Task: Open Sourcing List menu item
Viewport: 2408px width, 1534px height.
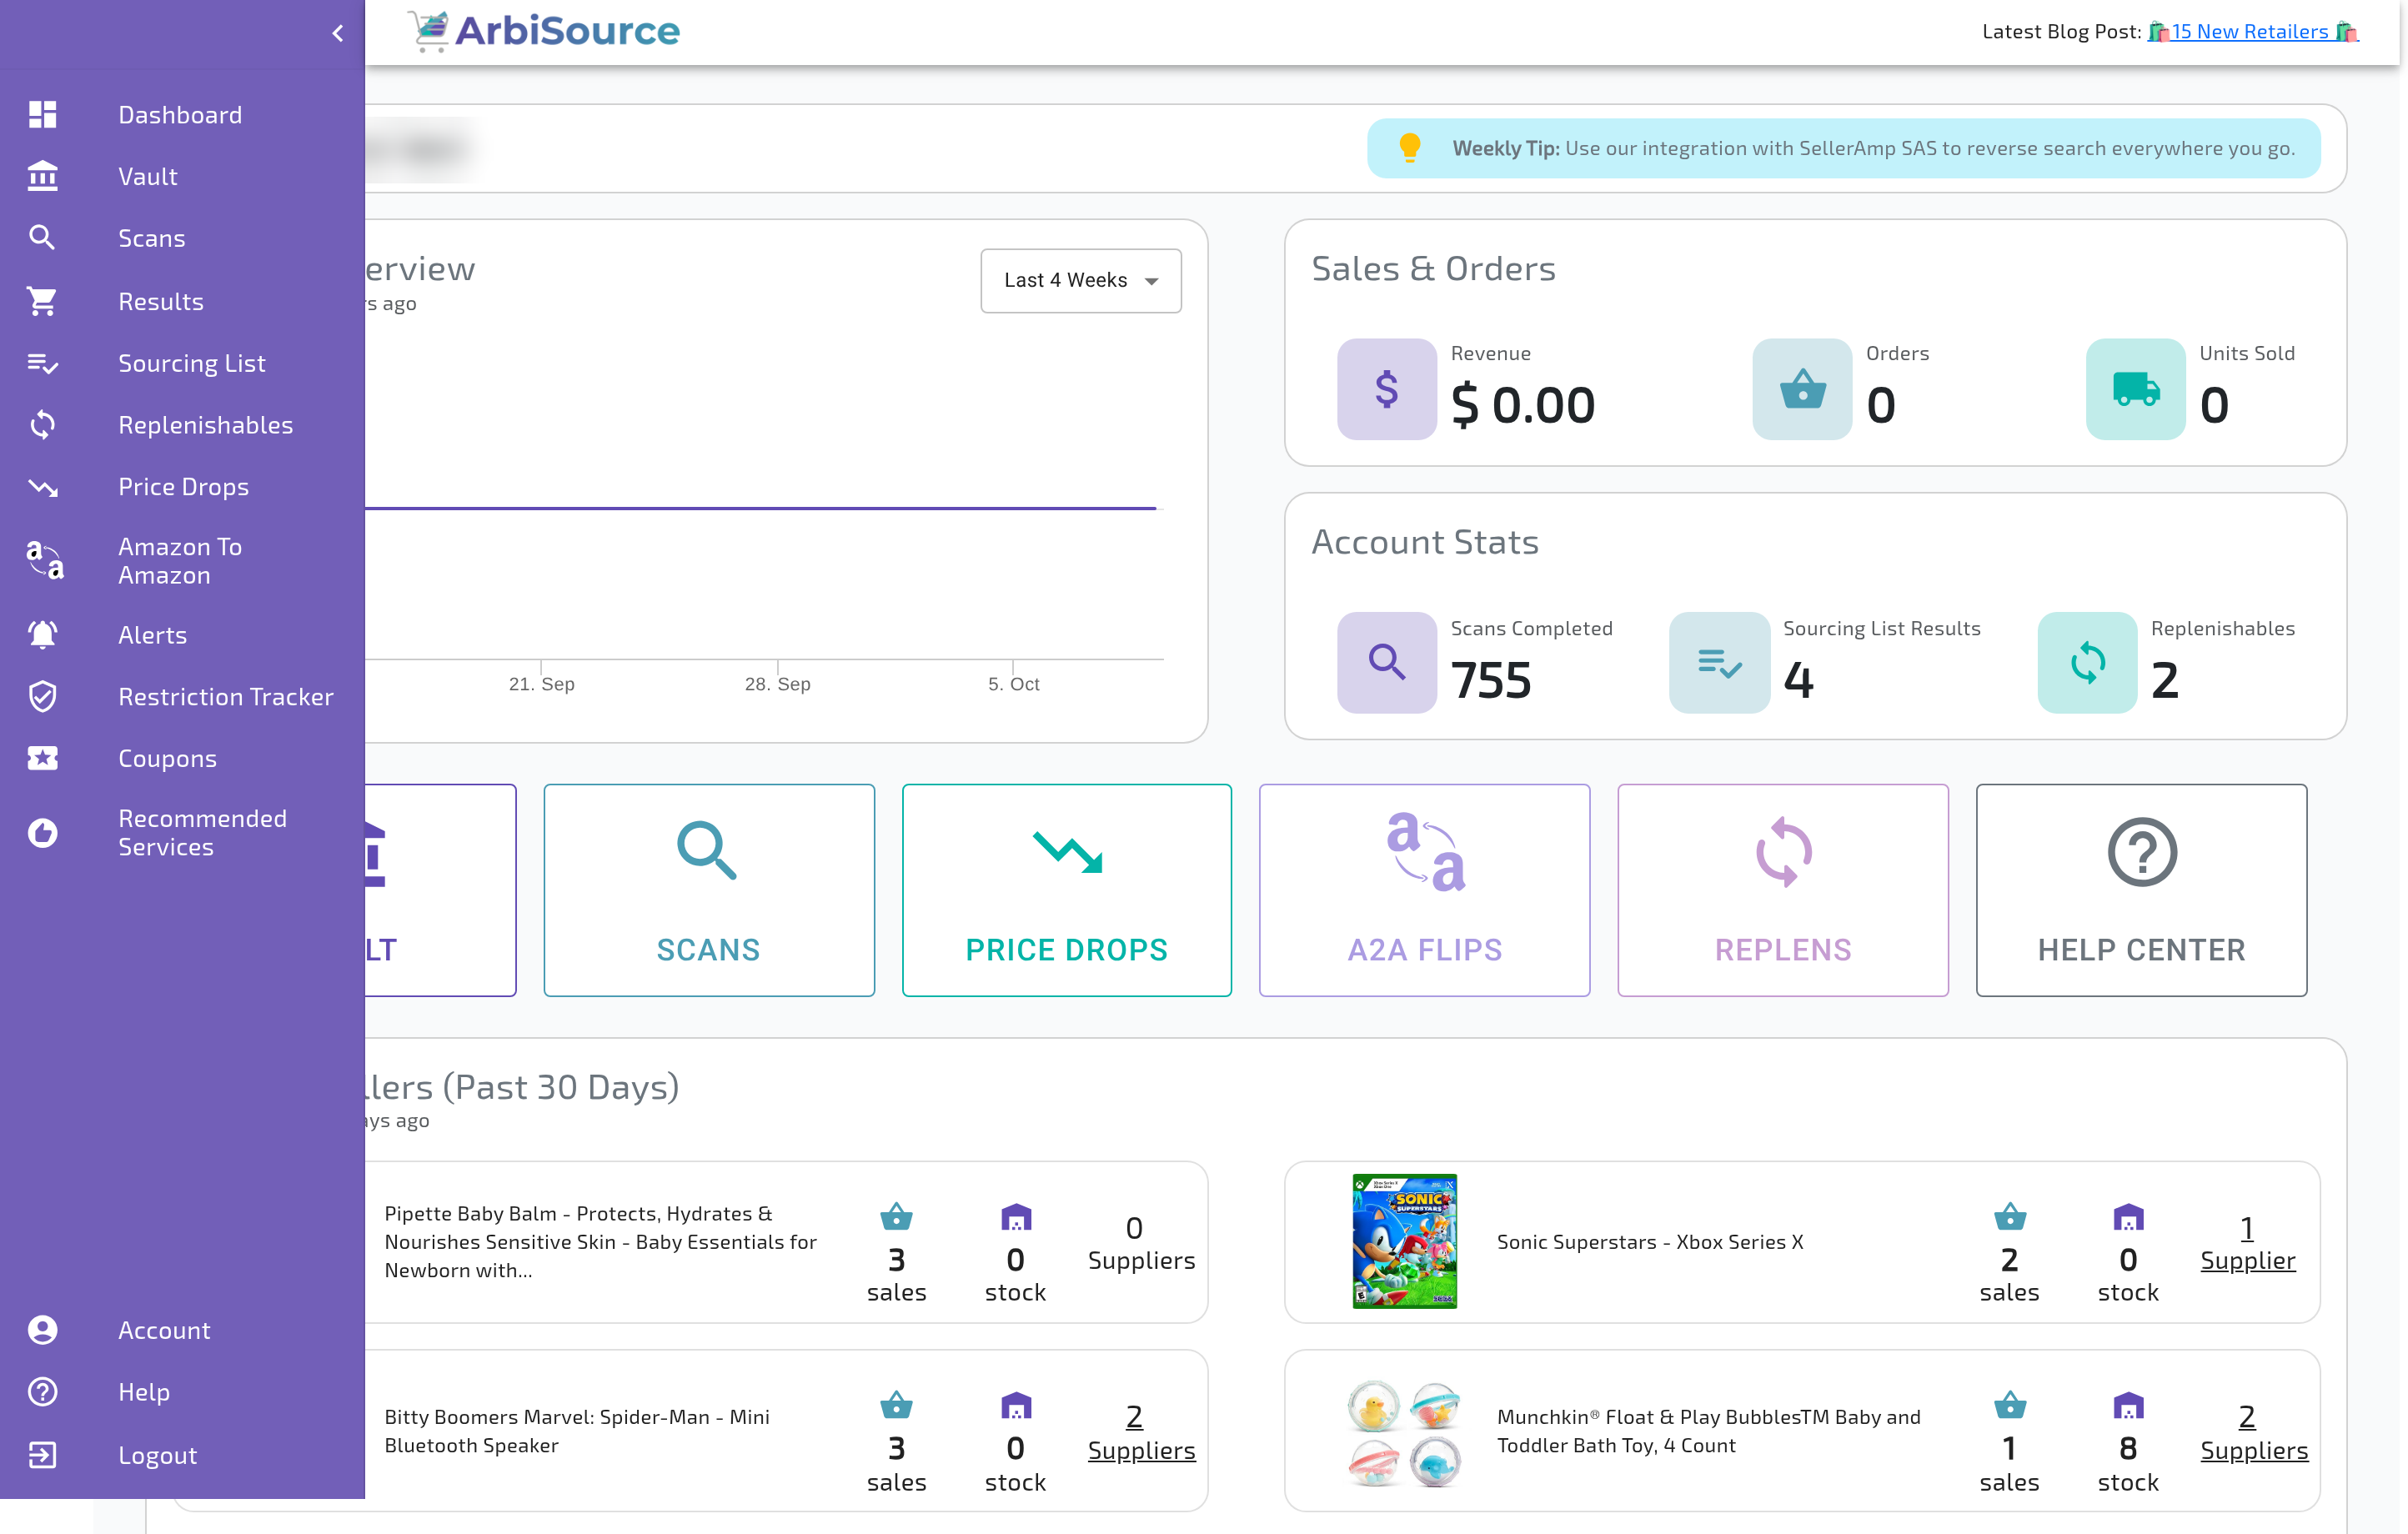Action: tap(192, 363)
